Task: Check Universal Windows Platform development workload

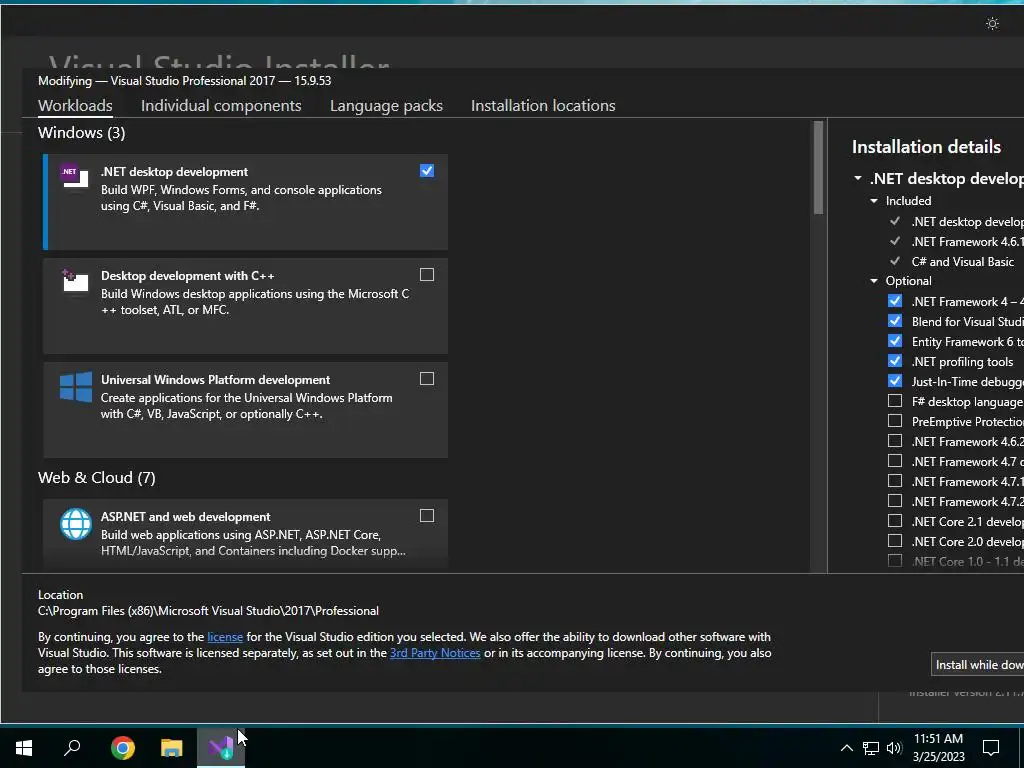Action: (426, 379)
